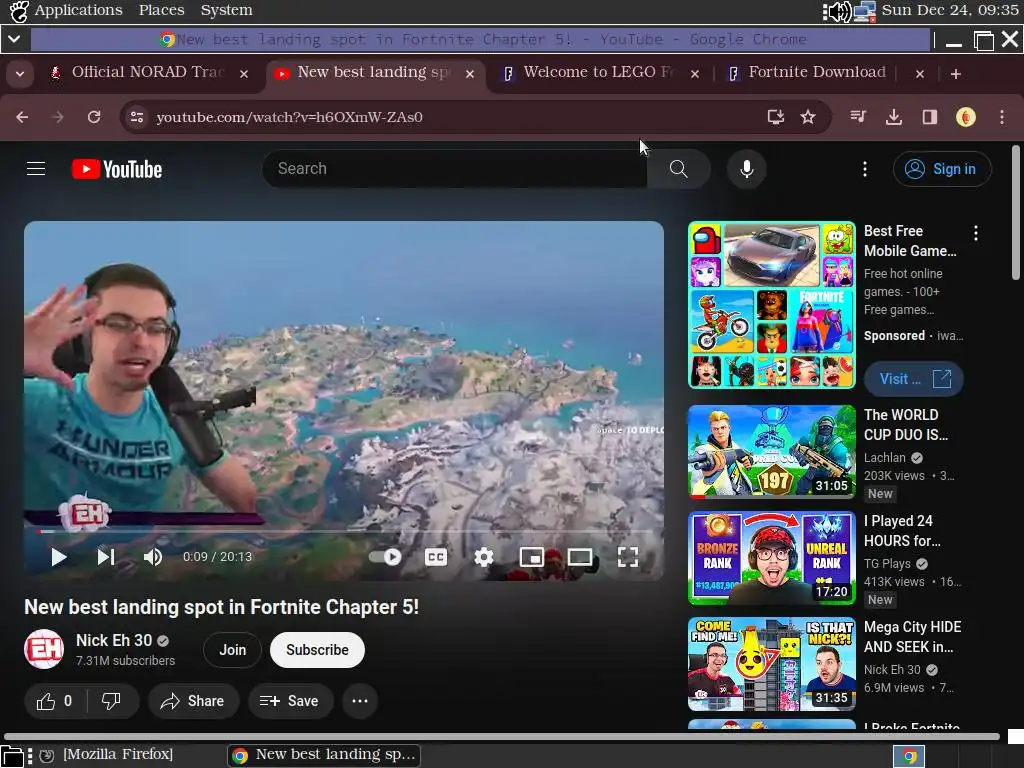Focus the YouTube search box
This screenshot has height=768, width=1024.
(455, 168)
